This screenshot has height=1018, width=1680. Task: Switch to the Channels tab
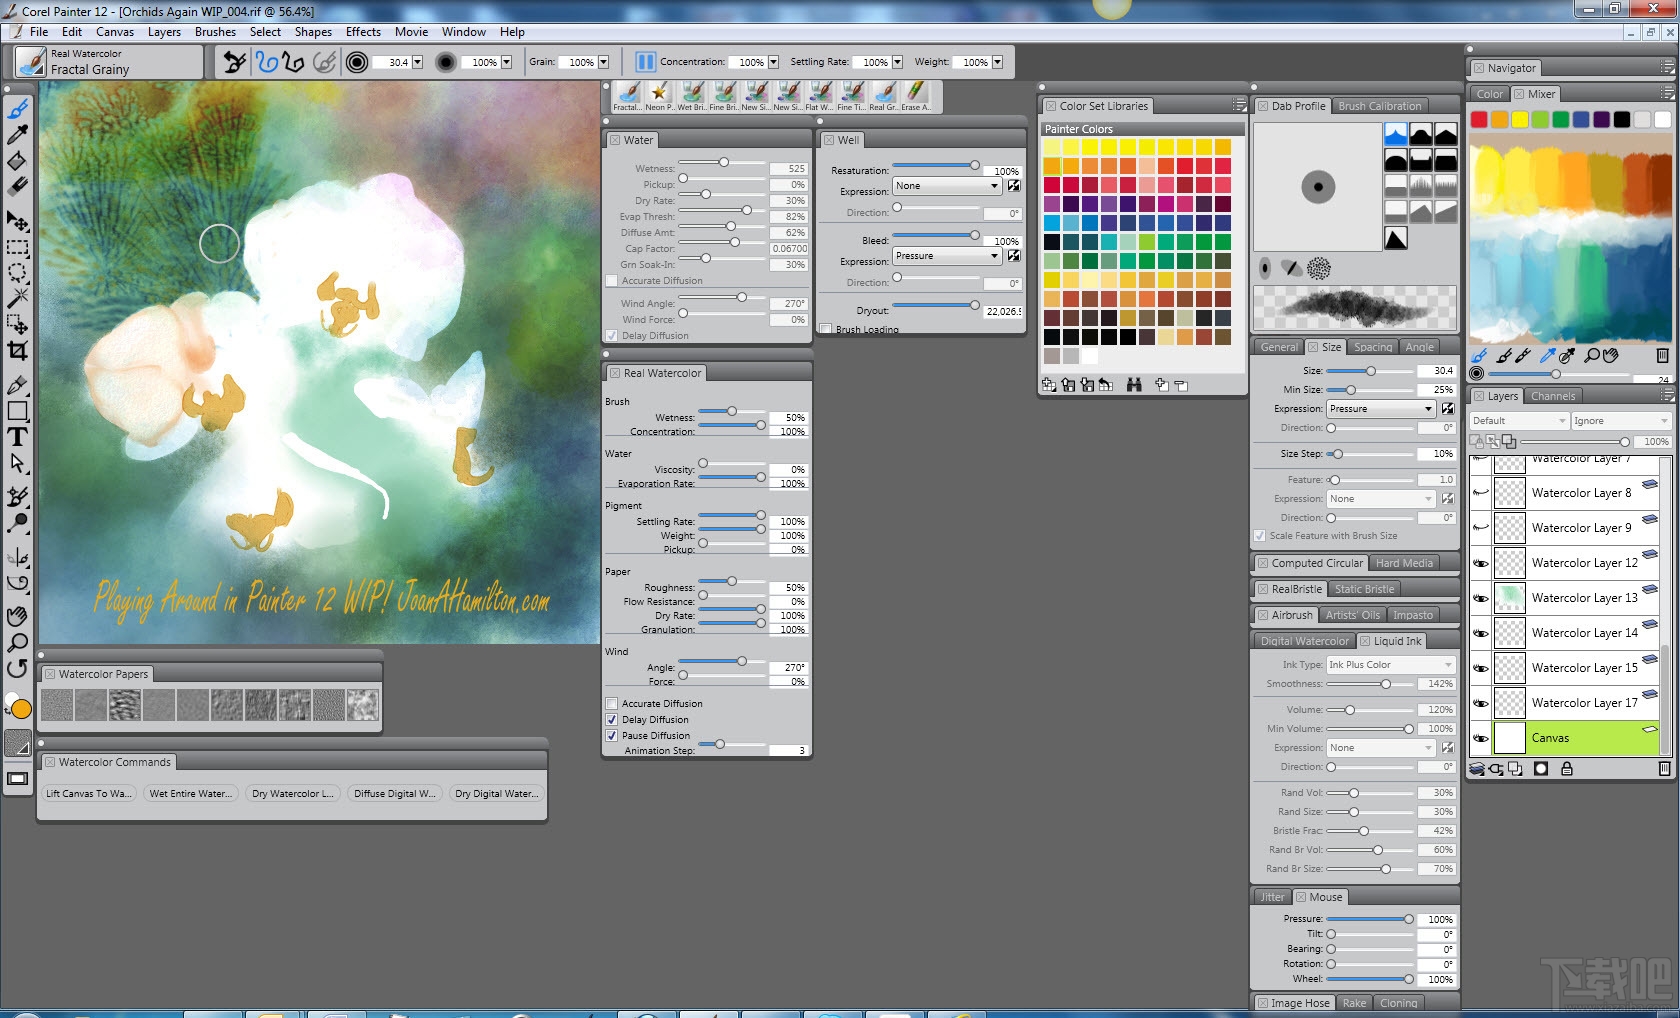point(1553,395)
